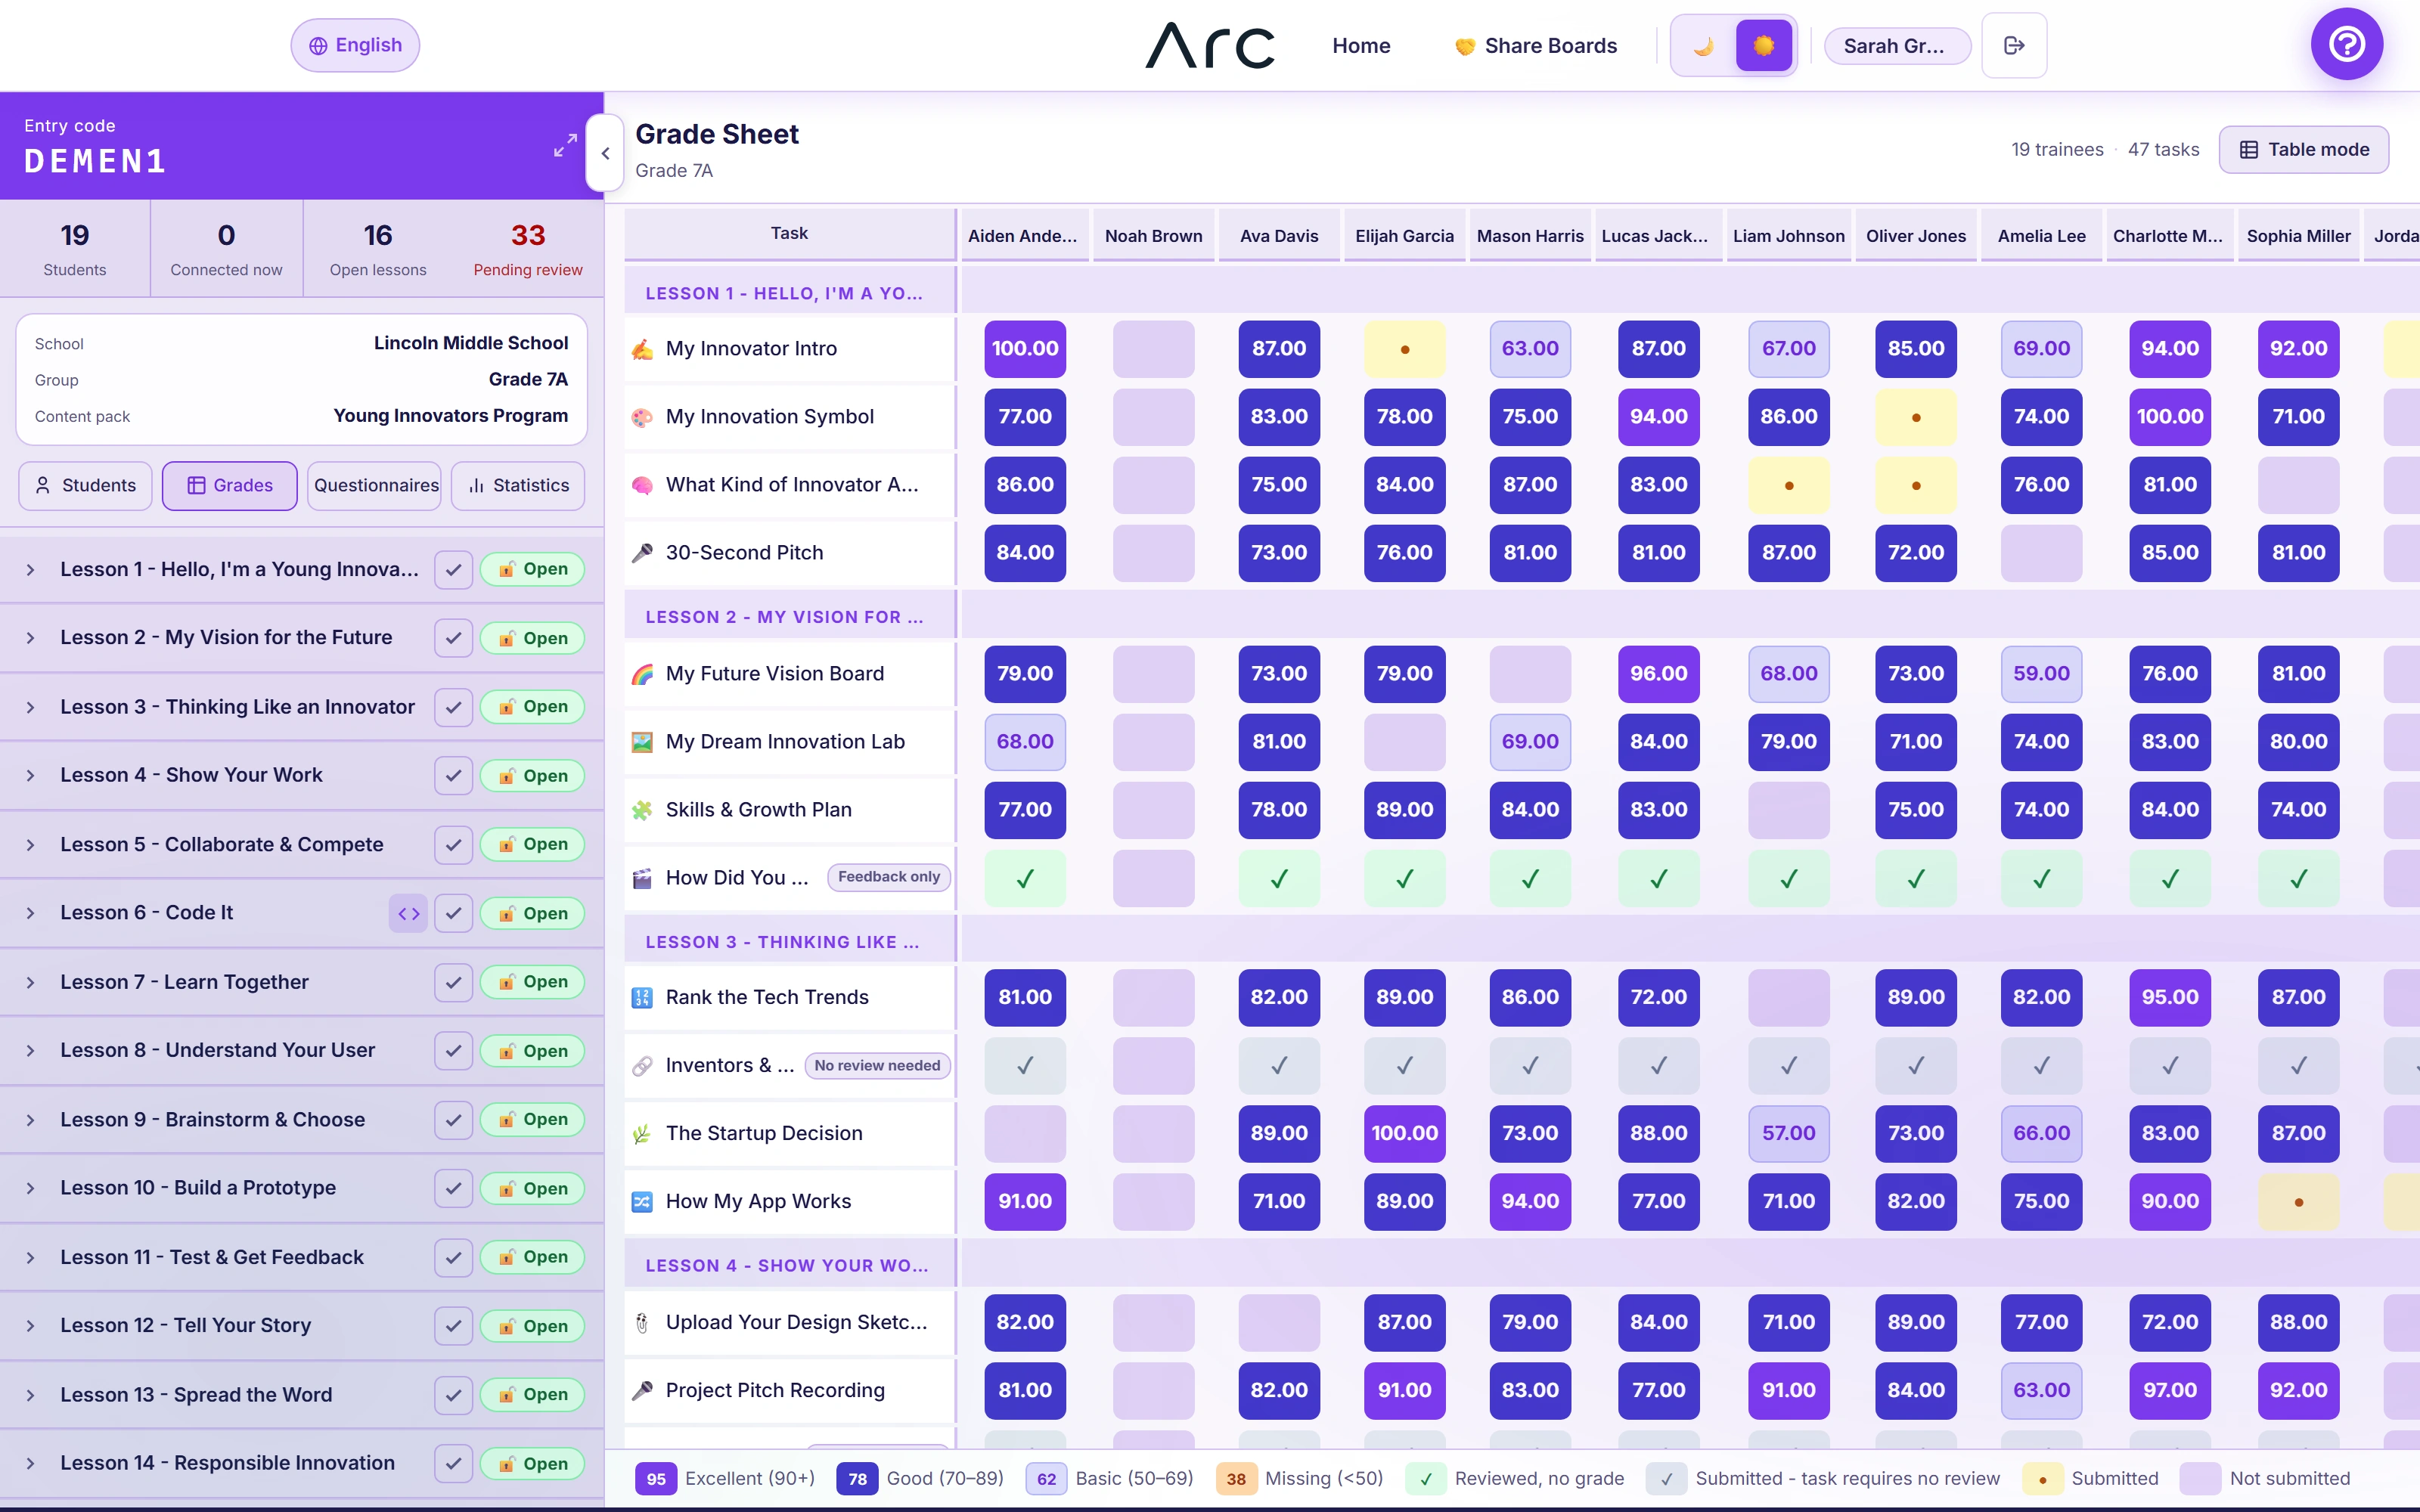Click the 30-Second Pitch microphone icon
2420x1512 pixels.
(642, 553)
